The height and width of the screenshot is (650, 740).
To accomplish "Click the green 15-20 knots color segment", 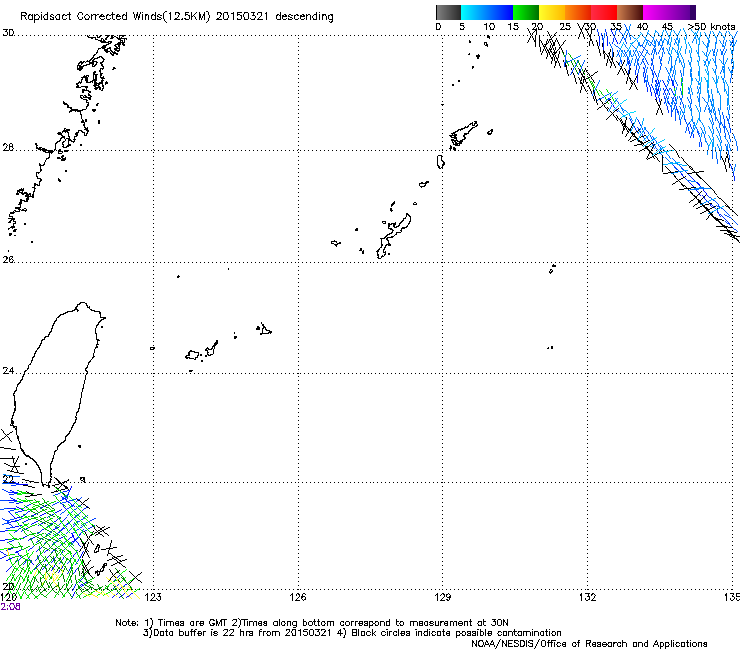I will pyautogui.click(x=526, y=12).
